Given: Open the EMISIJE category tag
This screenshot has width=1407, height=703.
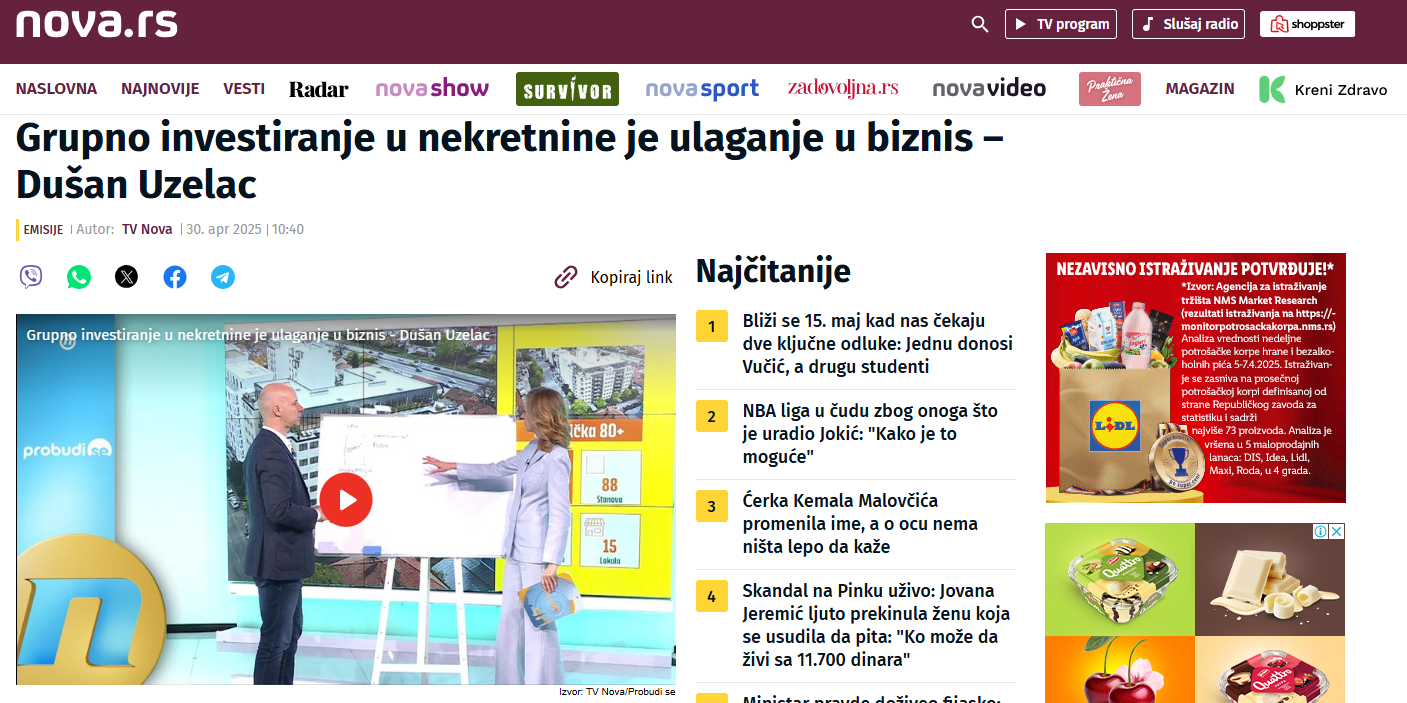Looking at the screenshot, I should click(x=43, y=230).
